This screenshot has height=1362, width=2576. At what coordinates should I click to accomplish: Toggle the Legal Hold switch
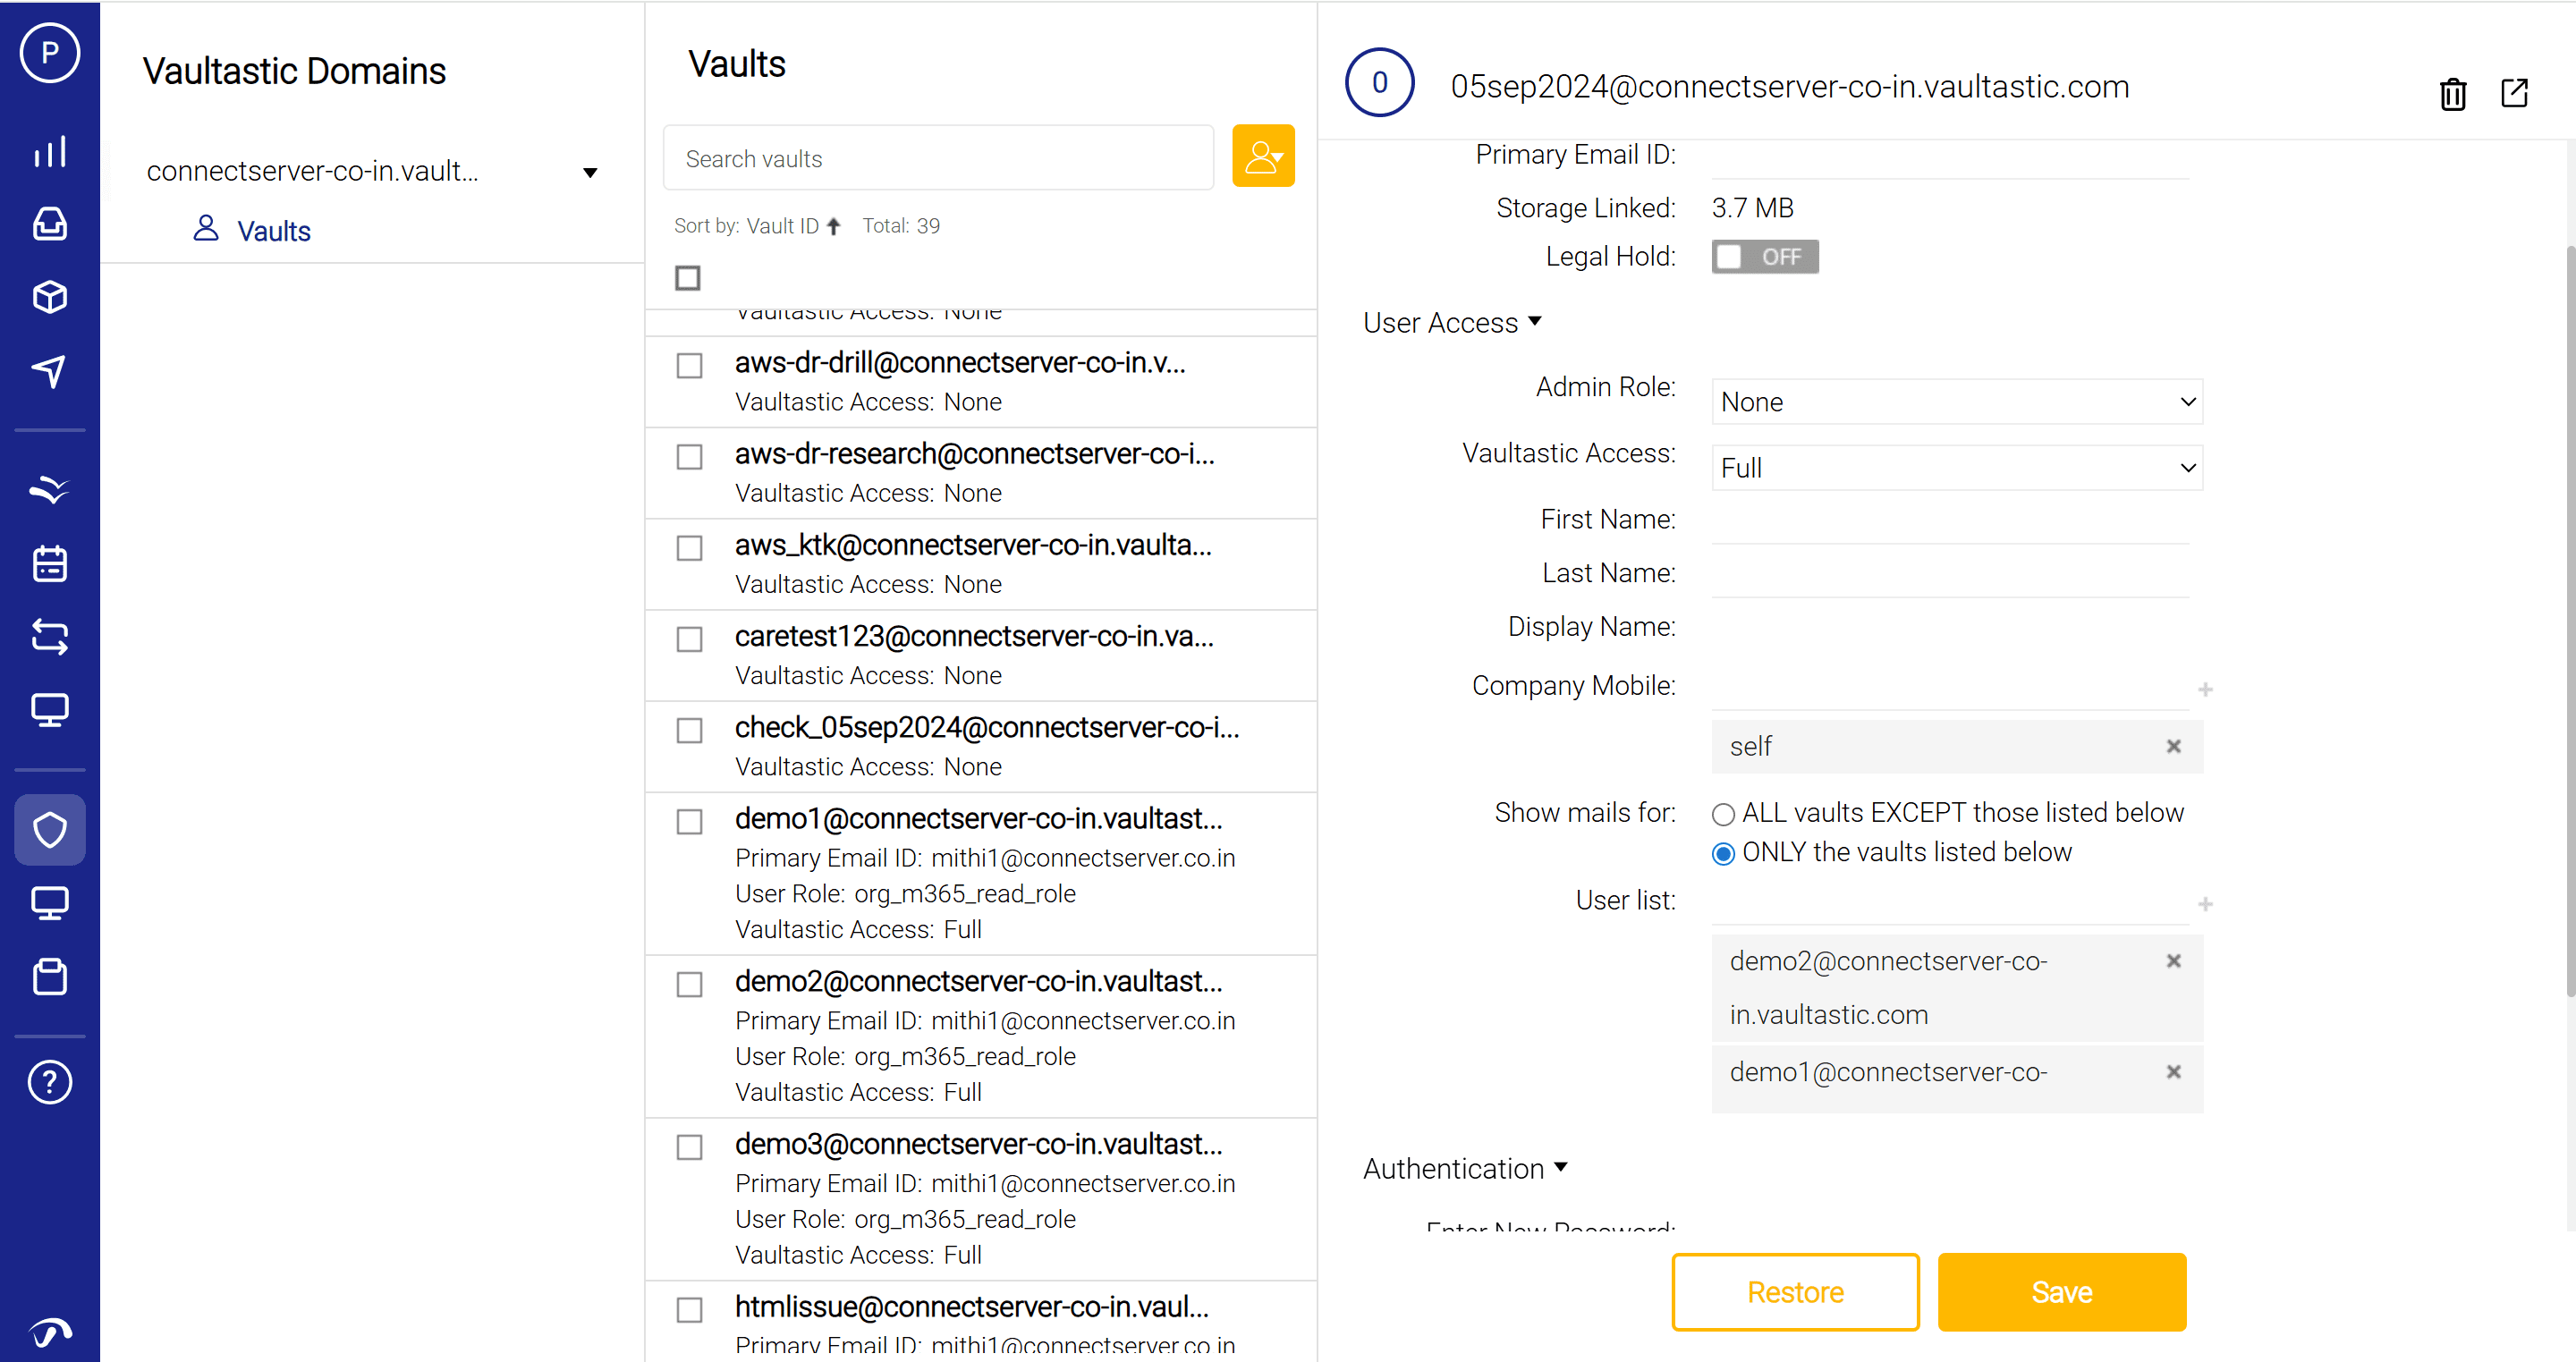[x=1764, y=257]
